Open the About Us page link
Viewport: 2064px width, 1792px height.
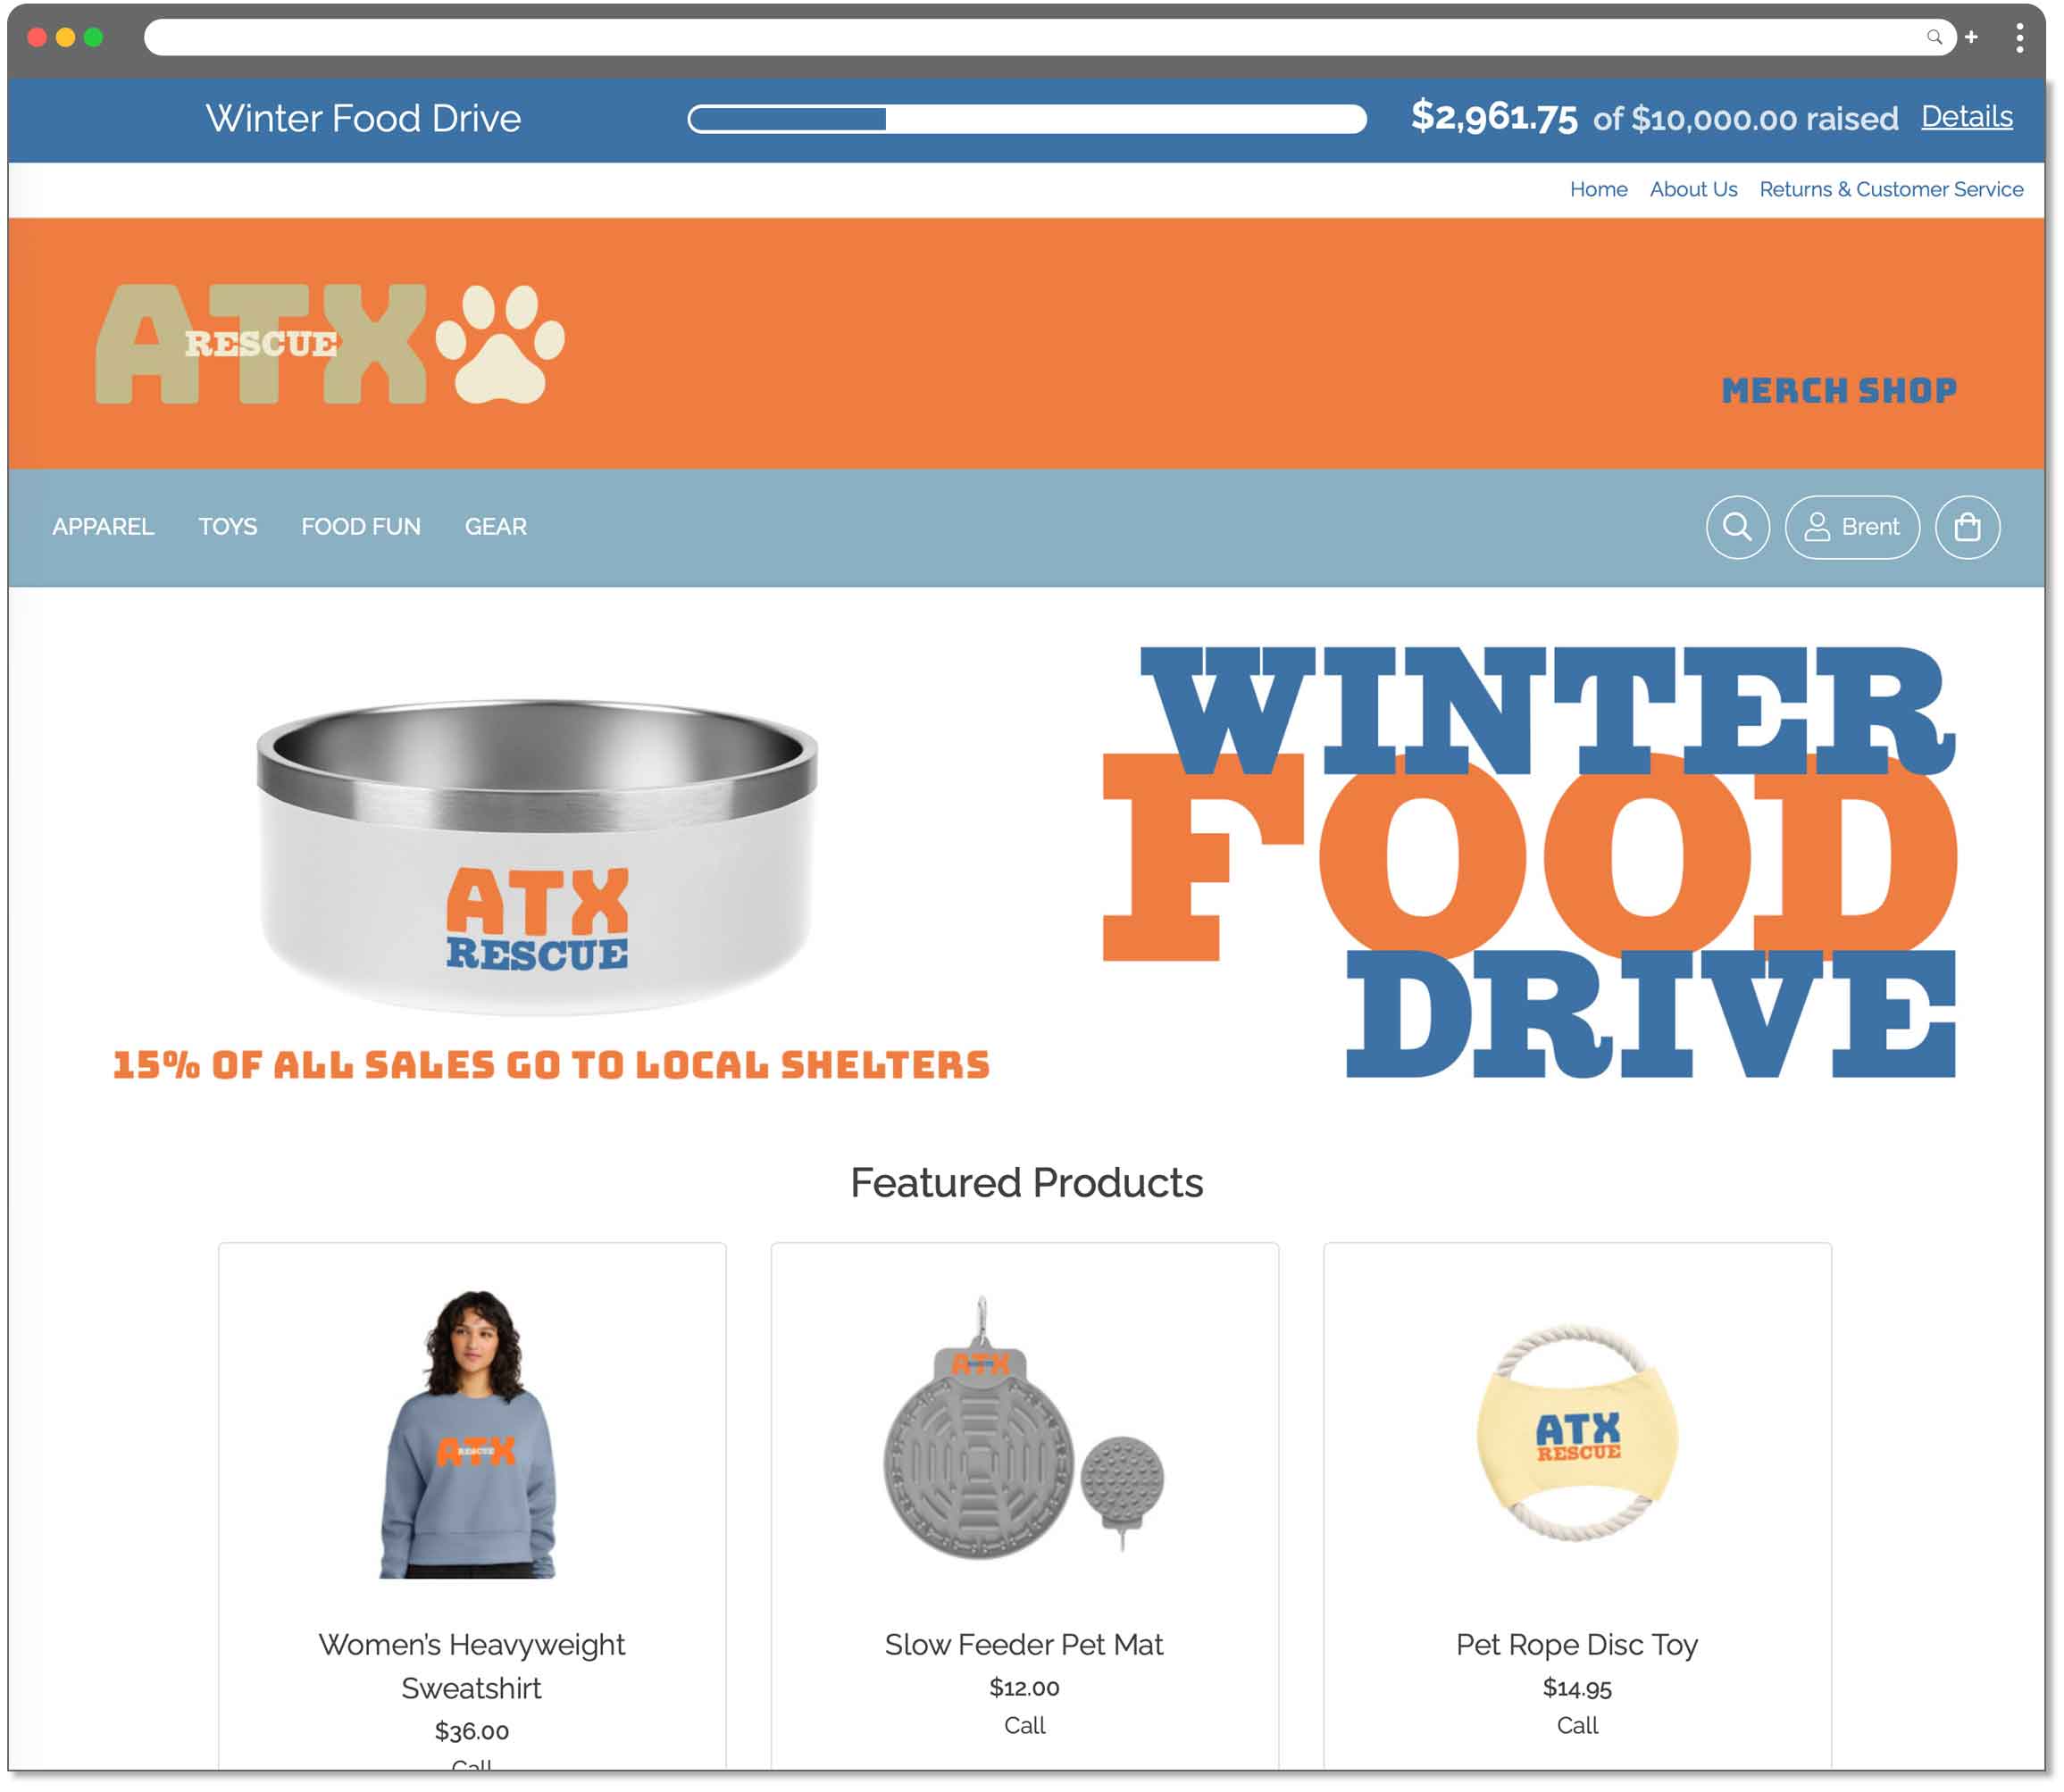[1693, 189]
